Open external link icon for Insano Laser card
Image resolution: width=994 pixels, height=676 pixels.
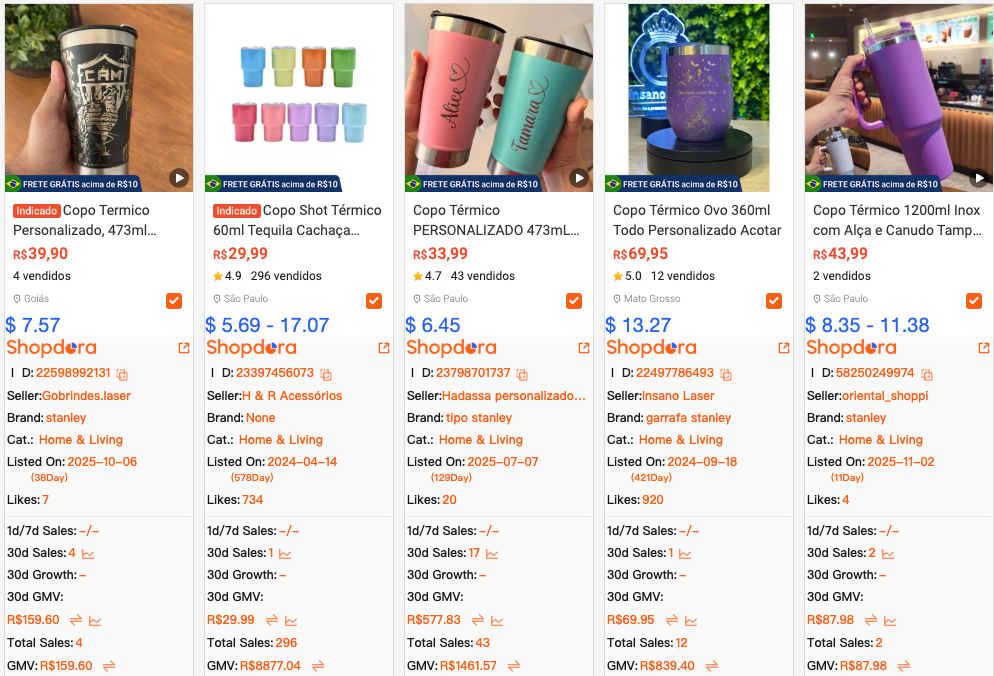pos(784,348)
